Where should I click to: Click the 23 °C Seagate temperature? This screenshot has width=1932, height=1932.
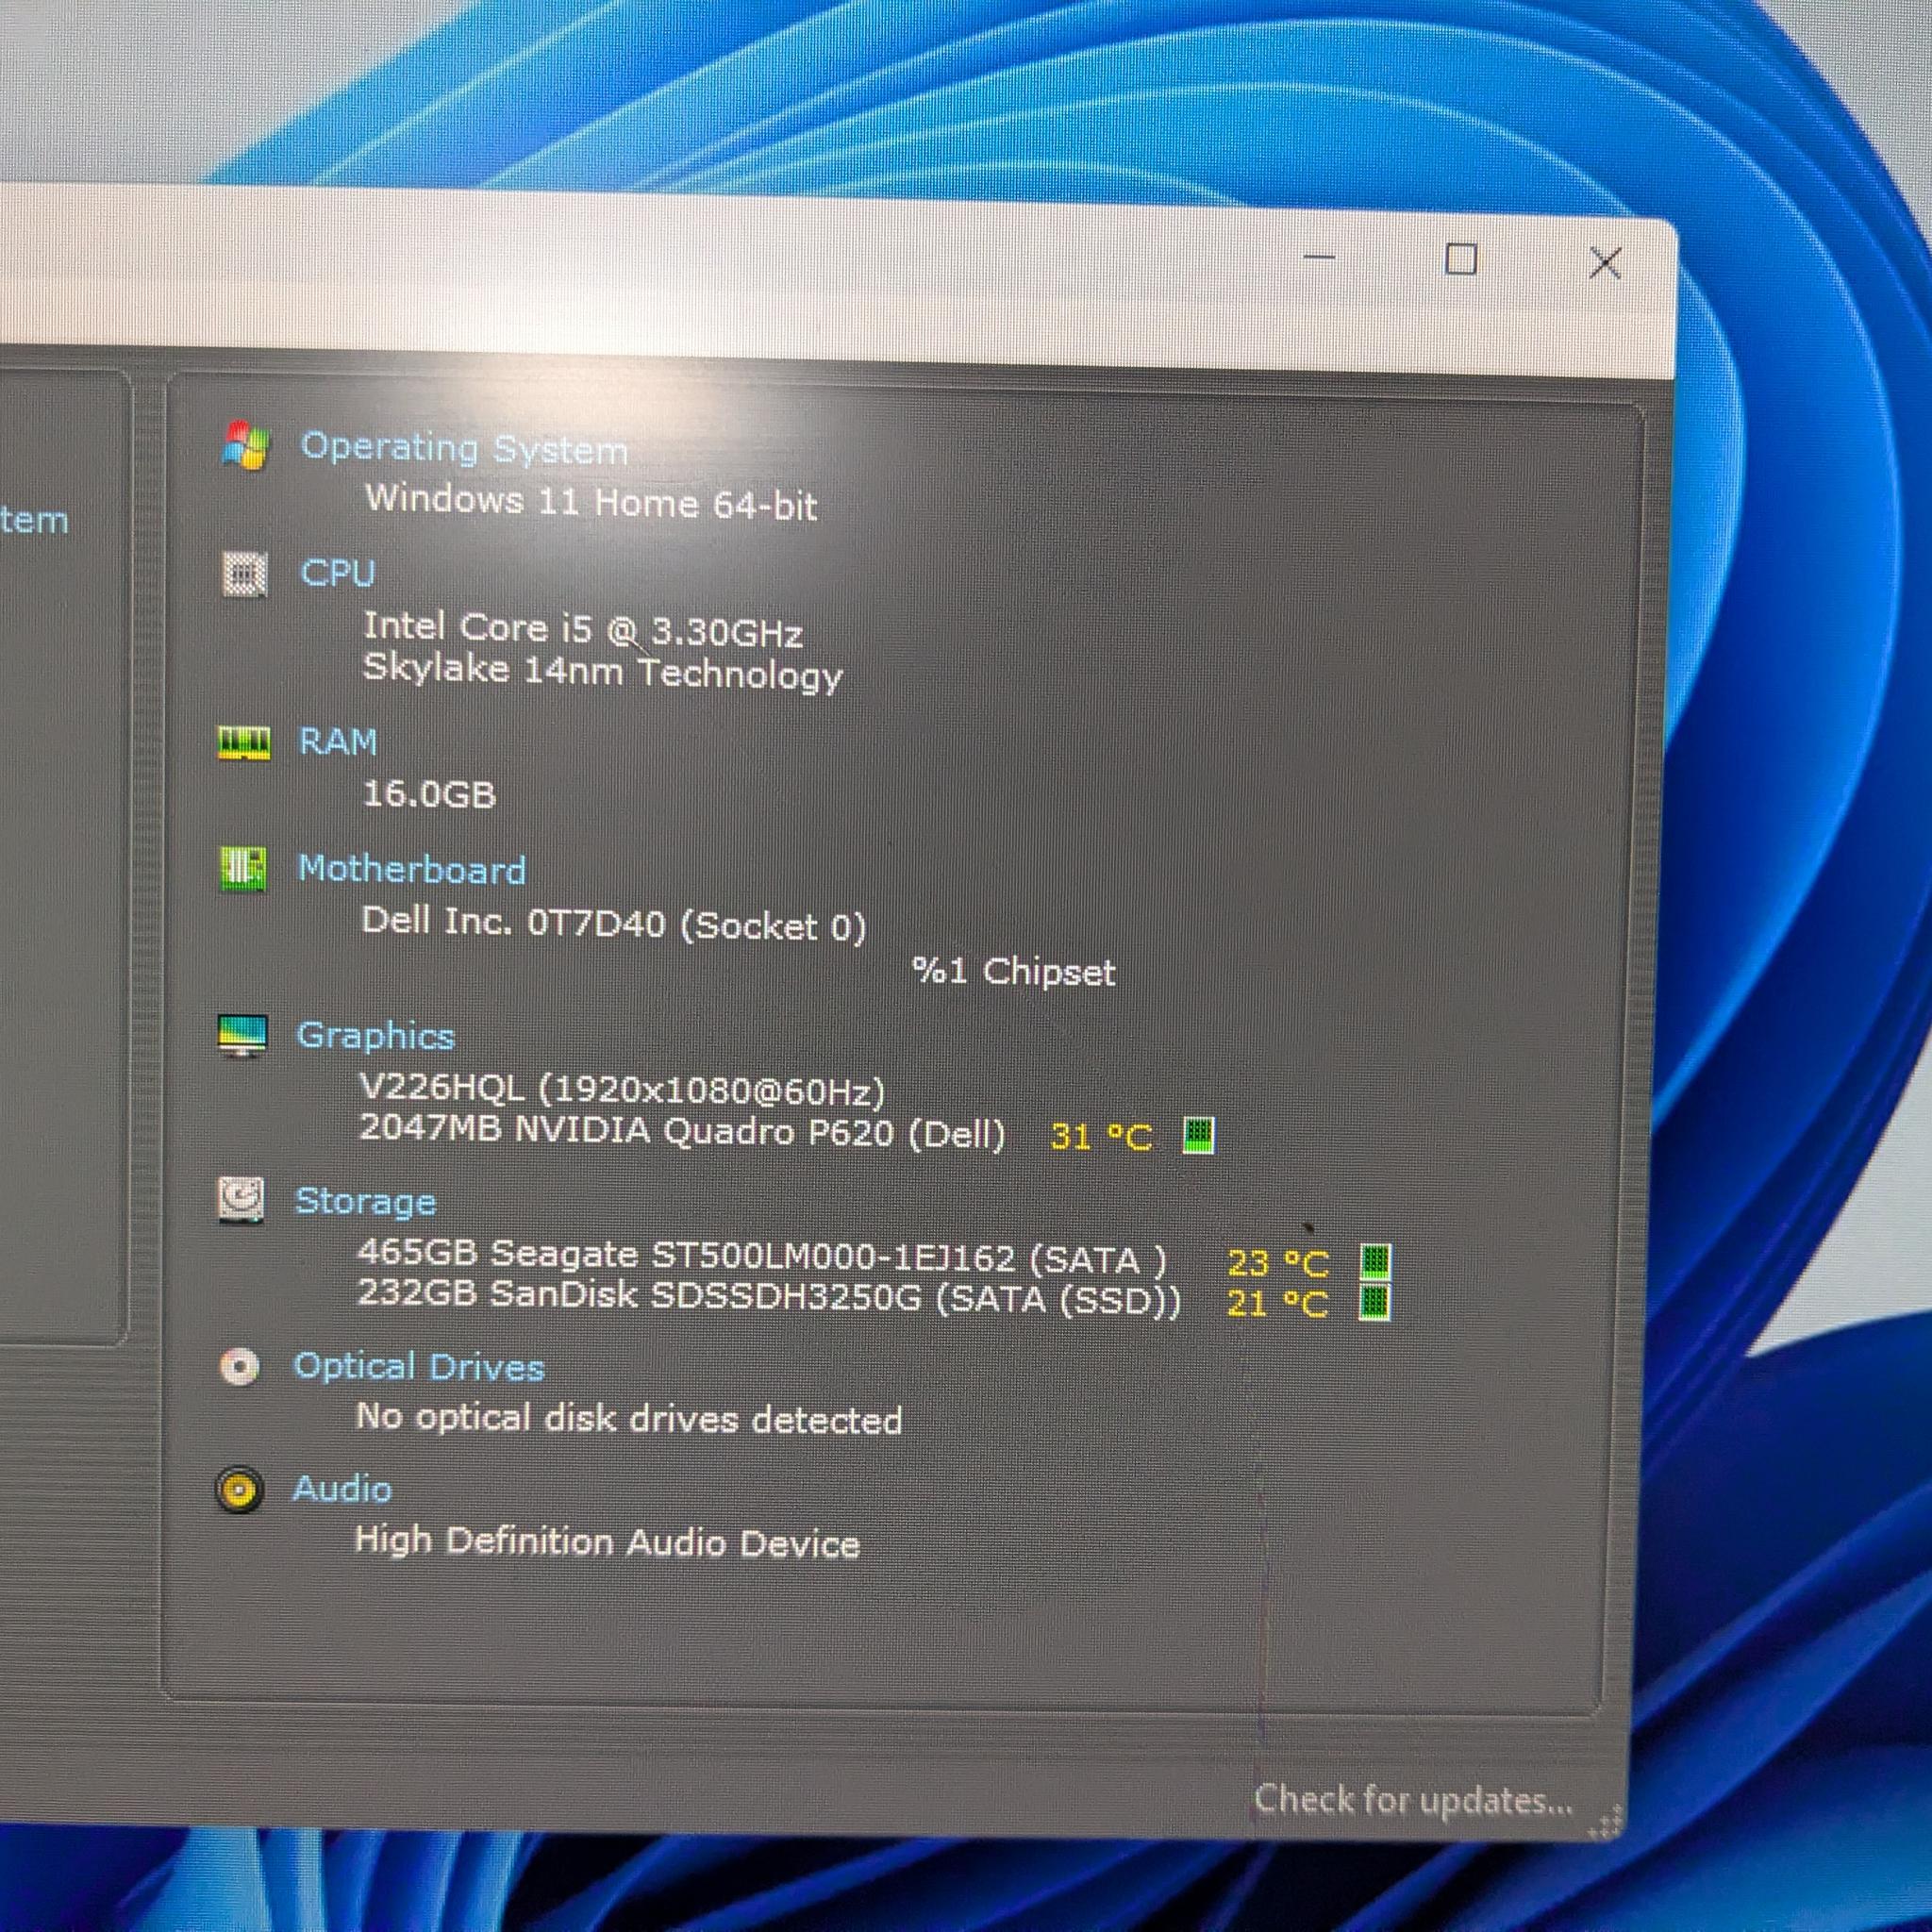[x=1277, y=1263]
